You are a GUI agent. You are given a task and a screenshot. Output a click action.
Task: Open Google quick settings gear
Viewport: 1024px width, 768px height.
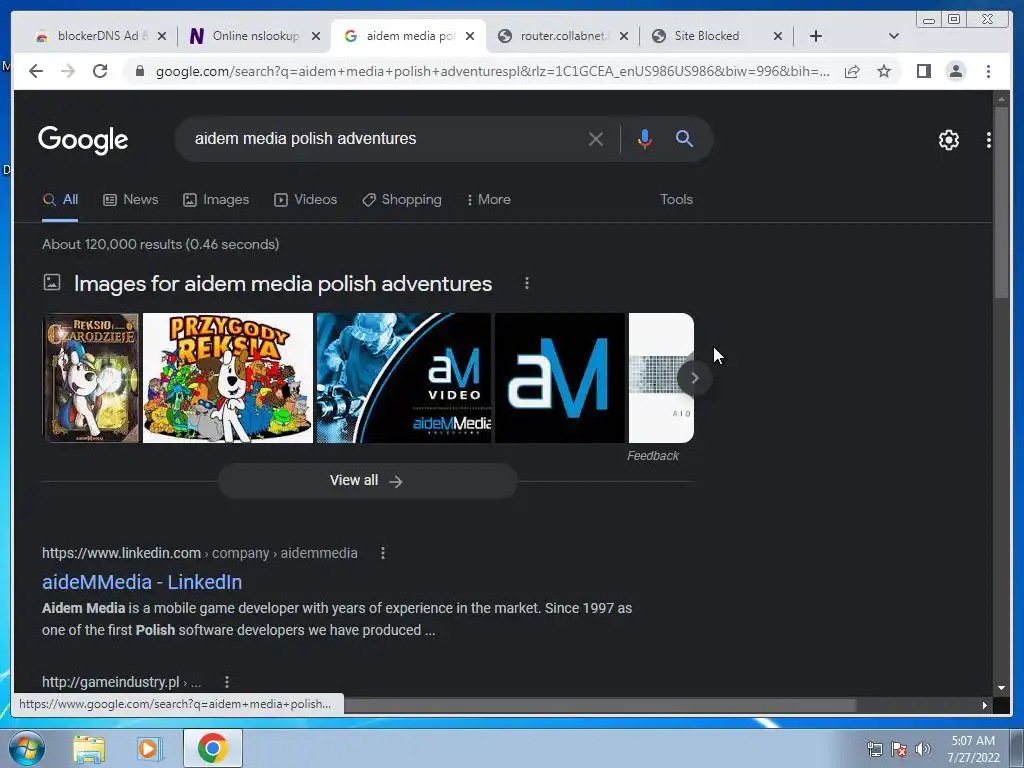click(948, 140)
